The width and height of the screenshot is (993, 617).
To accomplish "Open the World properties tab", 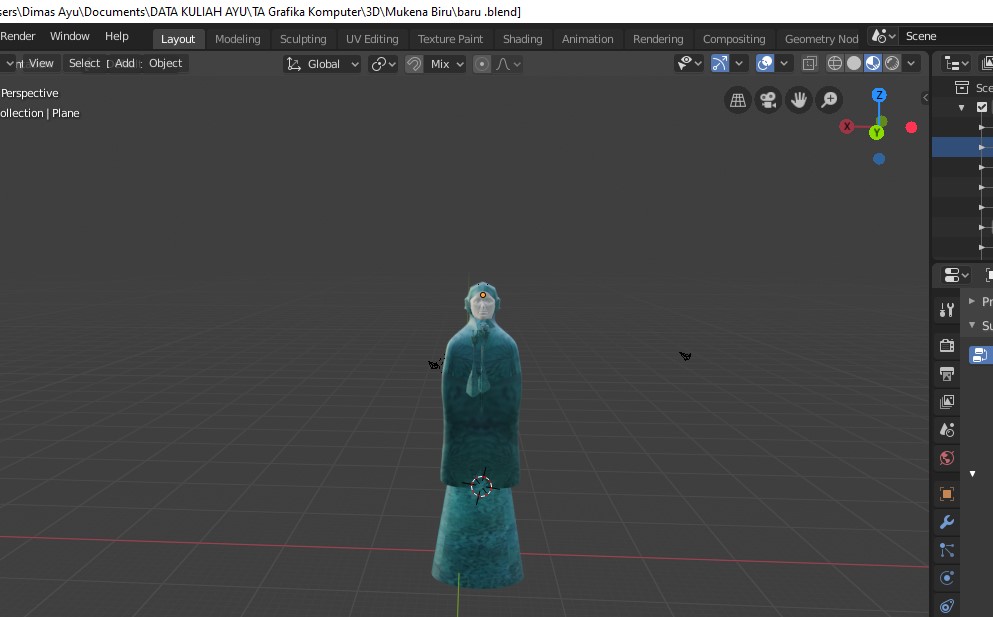I will pos(946,458).
